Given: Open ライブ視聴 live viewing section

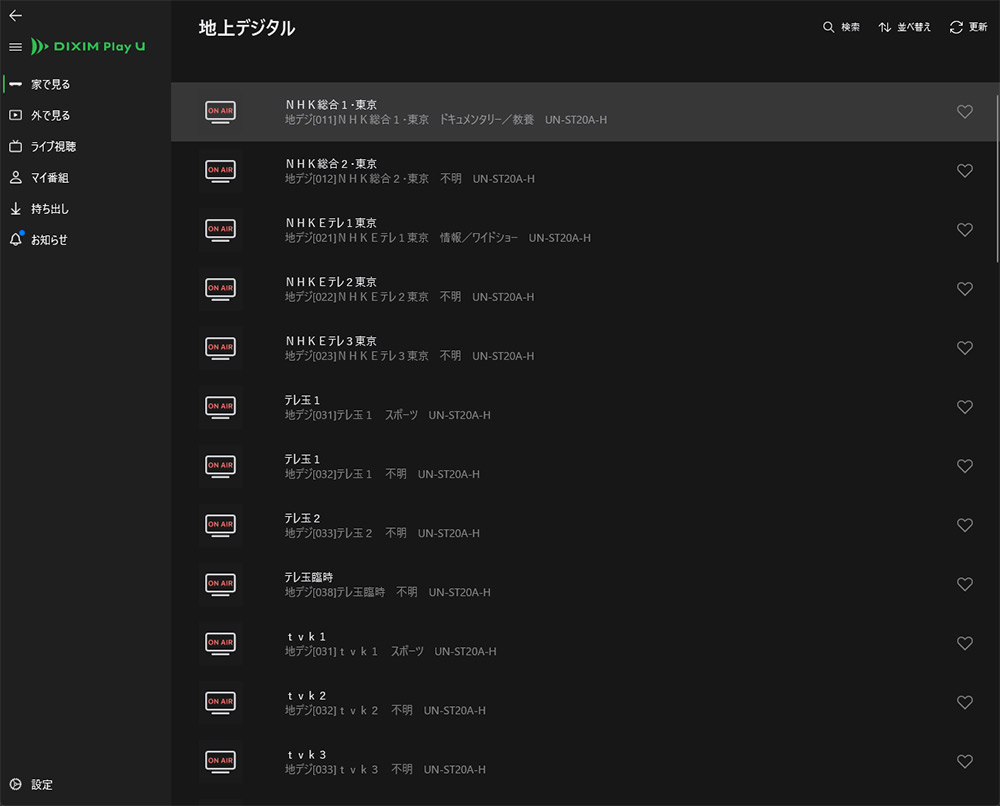Looking at the screenshot, I should 53,147.
